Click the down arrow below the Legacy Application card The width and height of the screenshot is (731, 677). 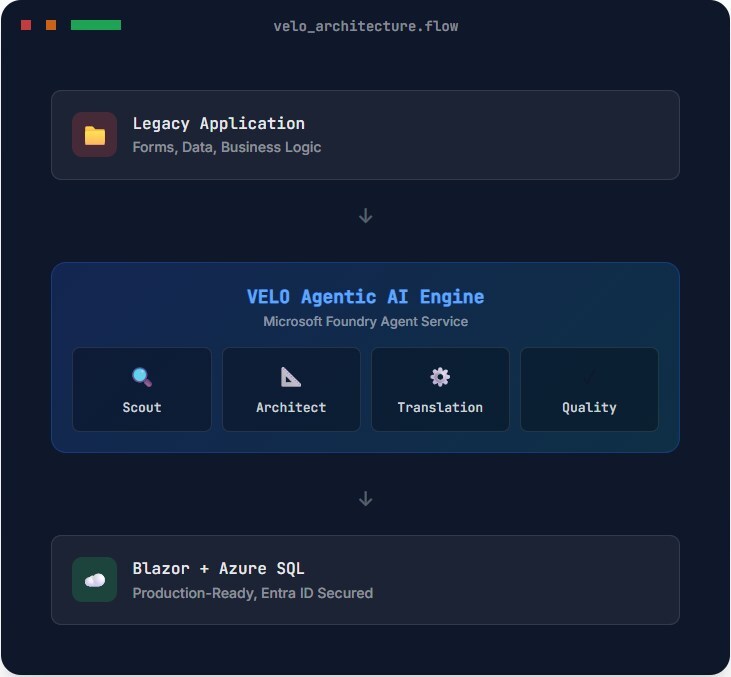coord(366,216)
